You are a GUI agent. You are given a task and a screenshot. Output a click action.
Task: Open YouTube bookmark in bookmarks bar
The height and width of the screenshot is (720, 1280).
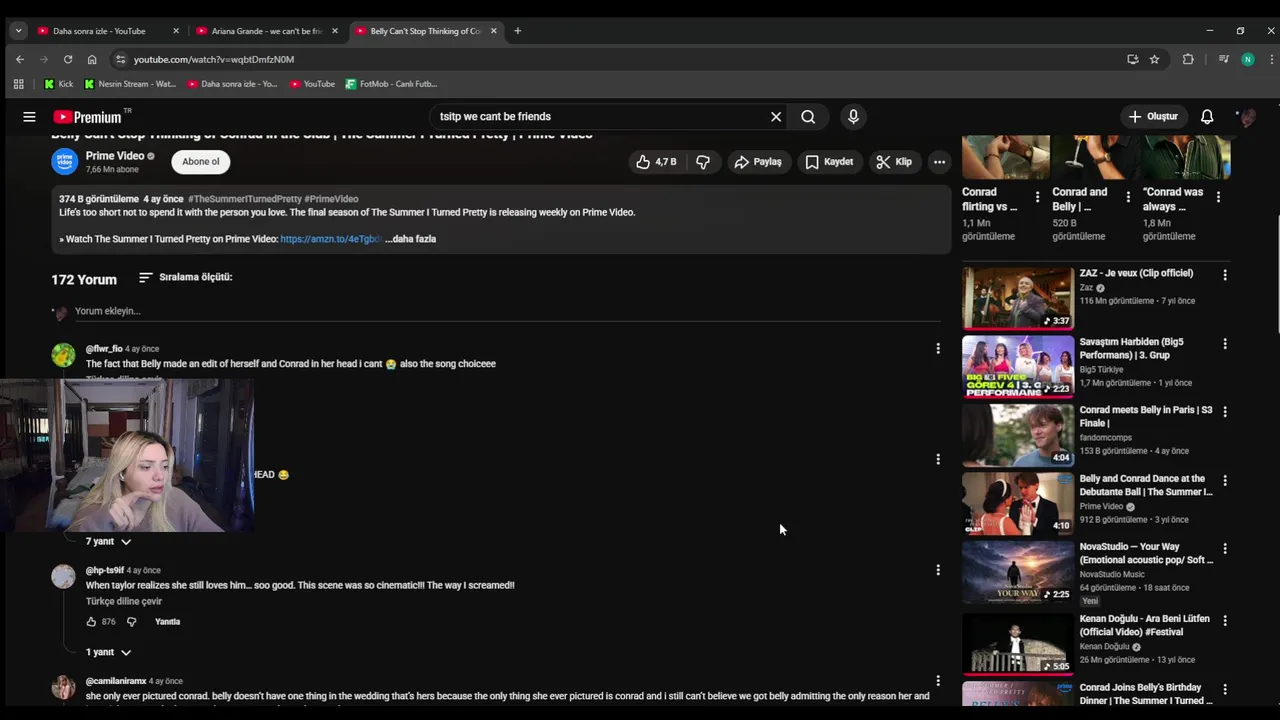click(x=312, y=84)
